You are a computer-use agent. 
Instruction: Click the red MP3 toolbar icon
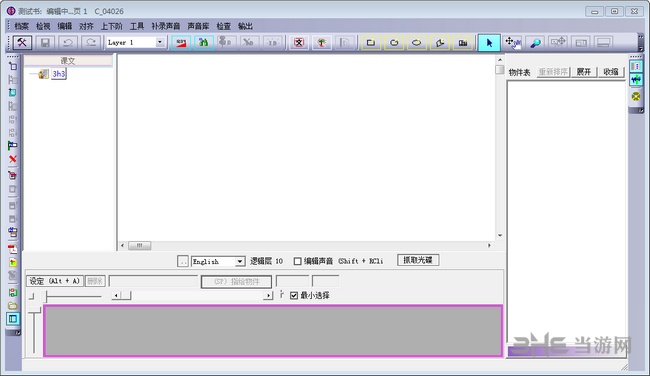click(x=181, y=42)
